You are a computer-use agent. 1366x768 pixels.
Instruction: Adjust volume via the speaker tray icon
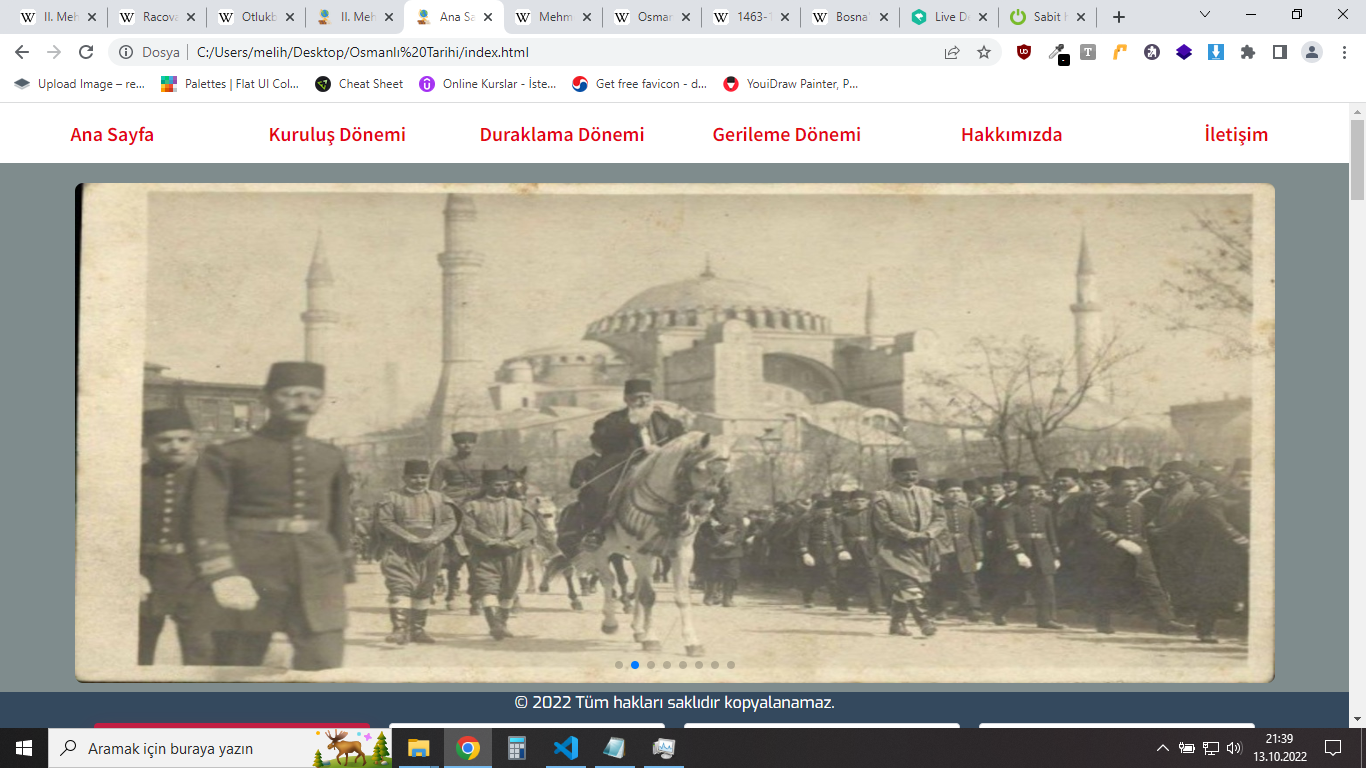pos(1234,748)
